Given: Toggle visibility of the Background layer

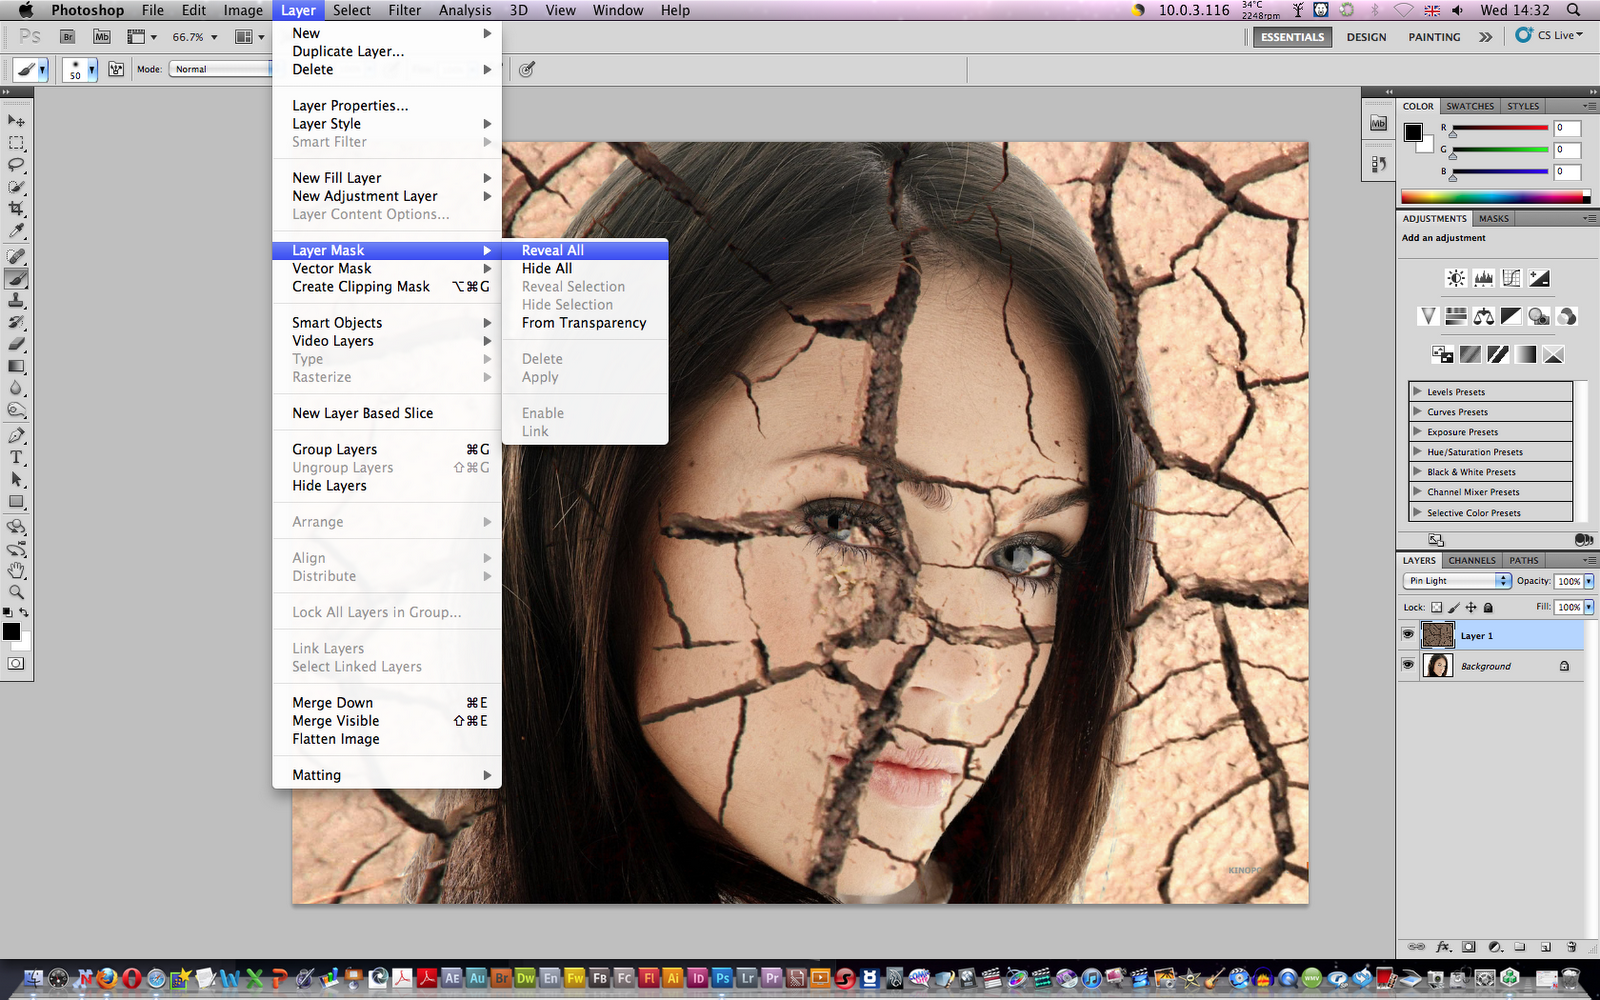Looking at the screenshot, I should click(1408, 665).
